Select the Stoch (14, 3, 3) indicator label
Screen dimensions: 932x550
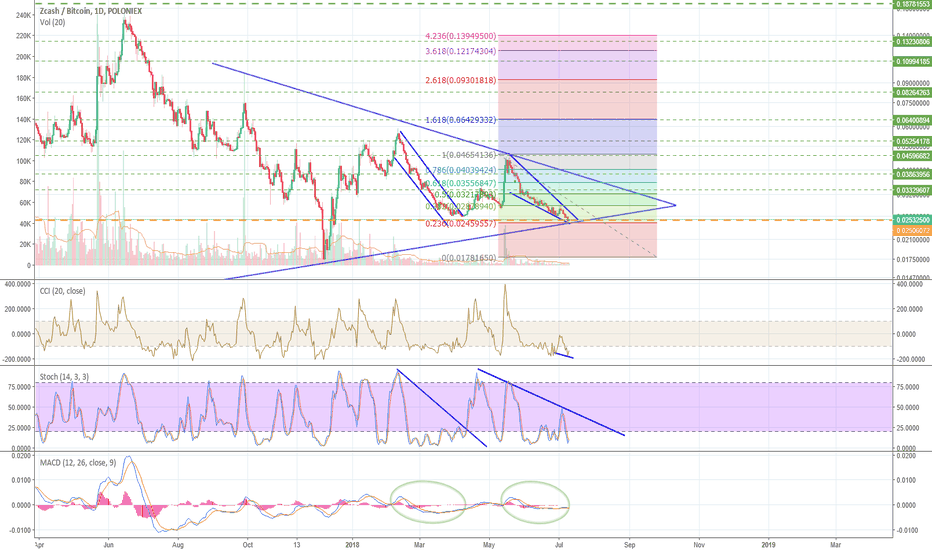tap(64, 376)
